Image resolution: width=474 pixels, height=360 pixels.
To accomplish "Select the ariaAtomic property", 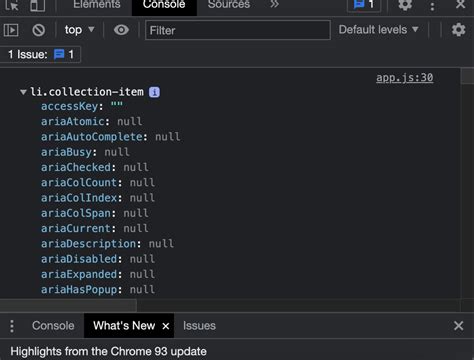I will [73, 121].
